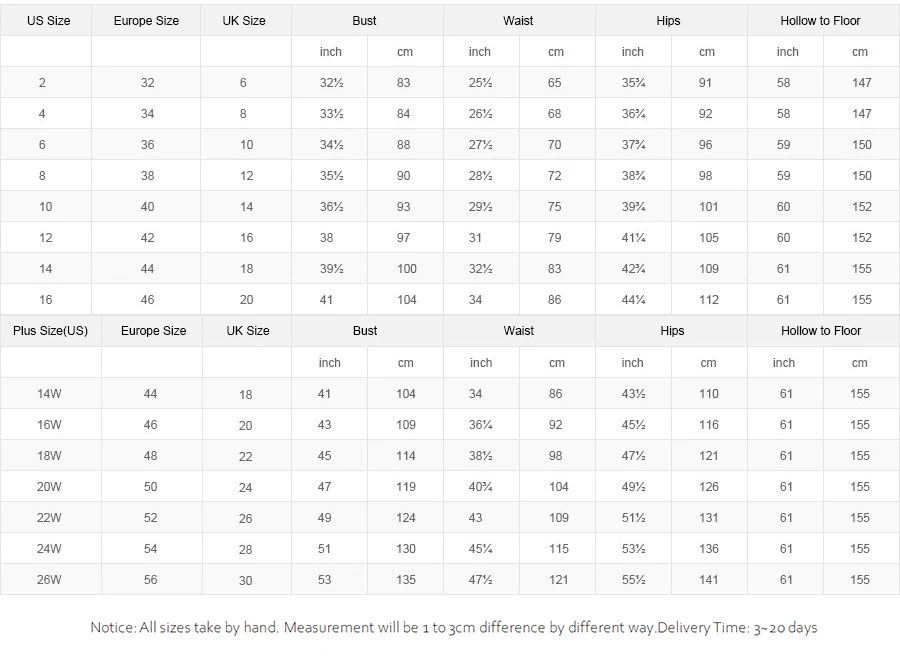Click Europe size 56 cell

[x=150, y=580]
